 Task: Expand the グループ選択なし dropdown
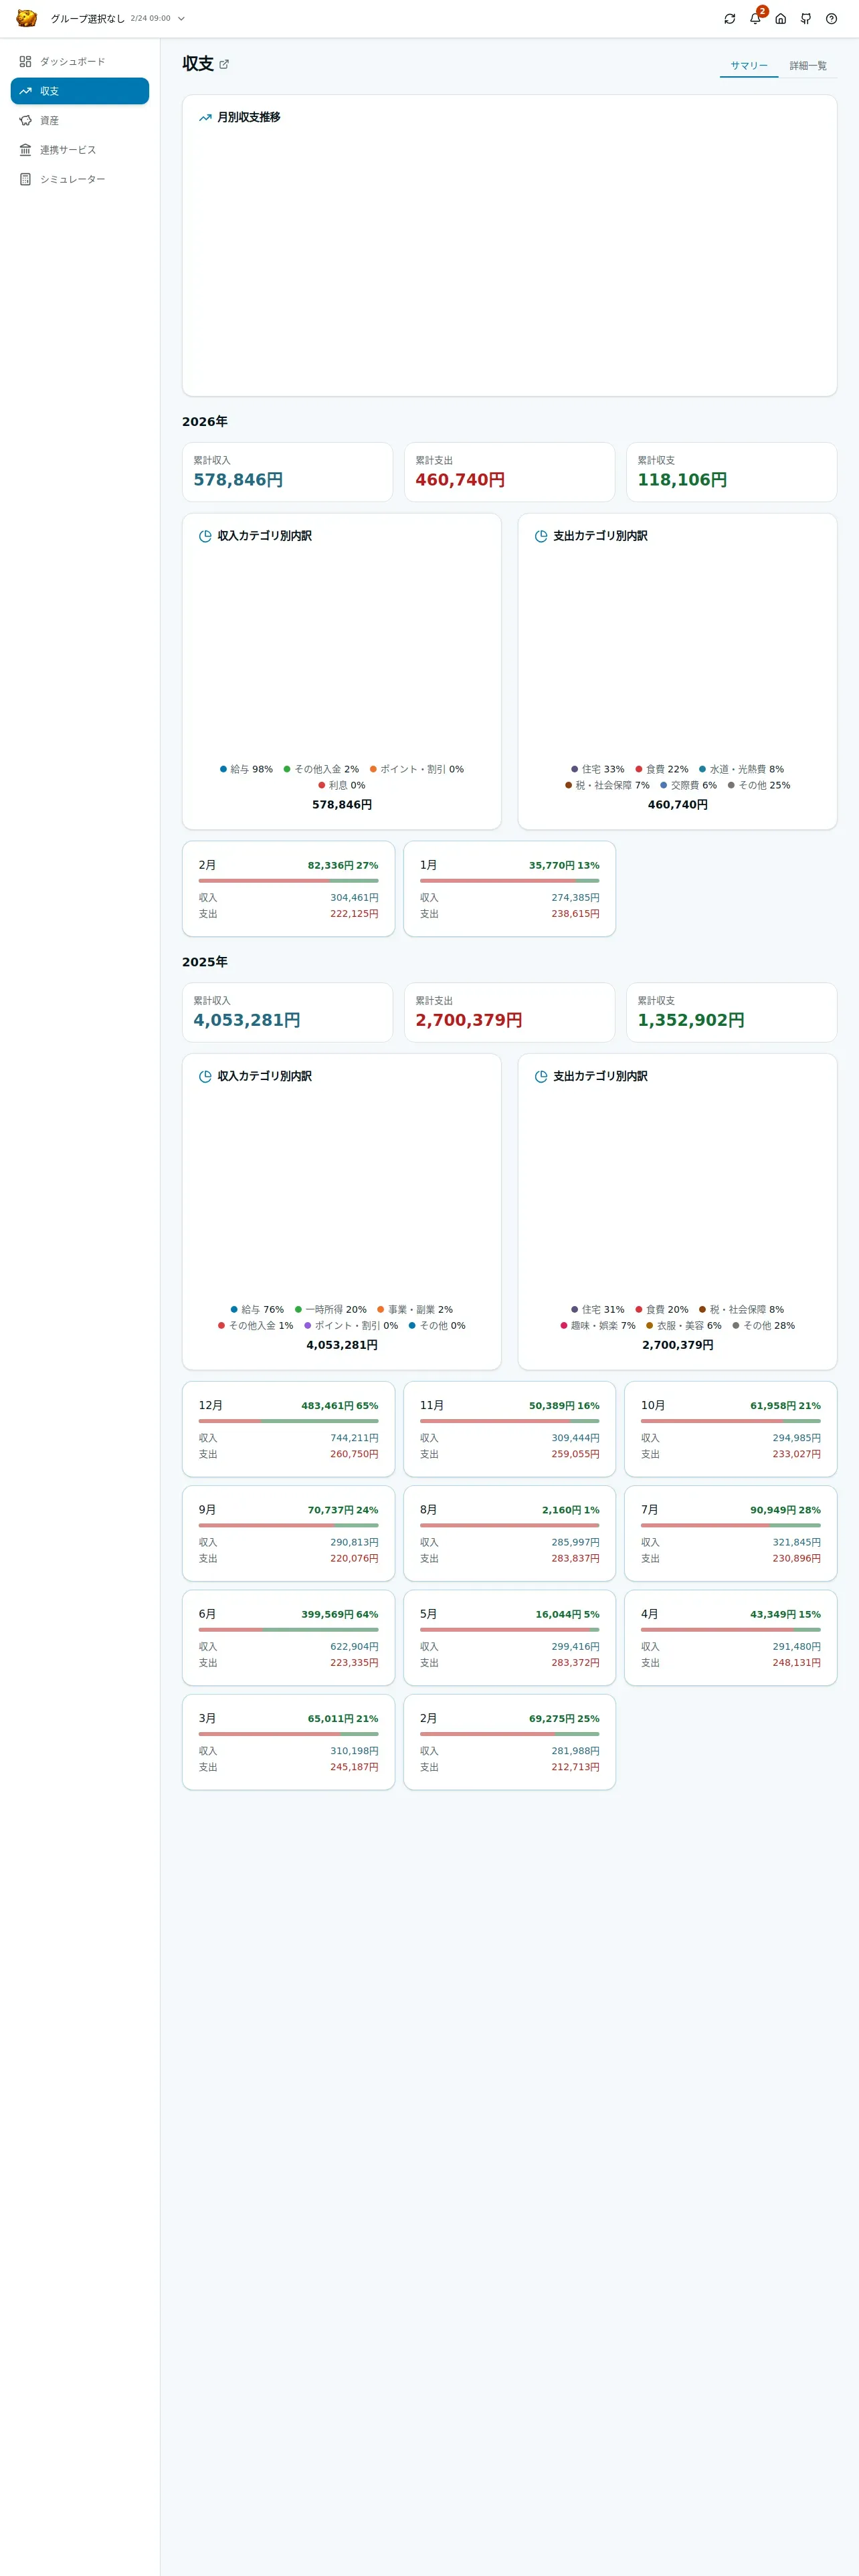[118, 19]
